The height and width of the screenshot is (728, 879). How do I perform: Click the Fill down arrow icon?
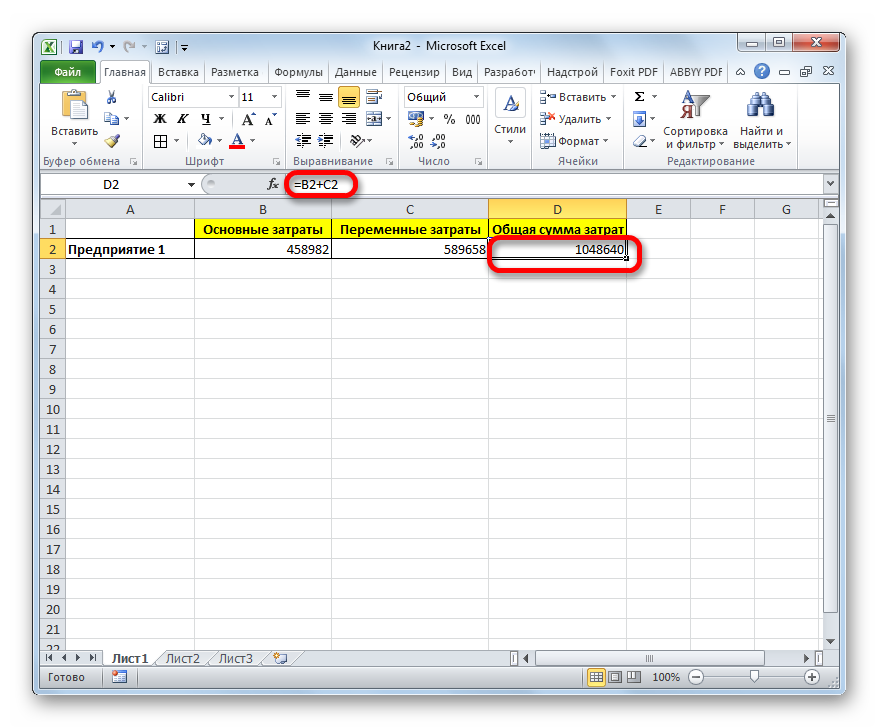point(639,119)
